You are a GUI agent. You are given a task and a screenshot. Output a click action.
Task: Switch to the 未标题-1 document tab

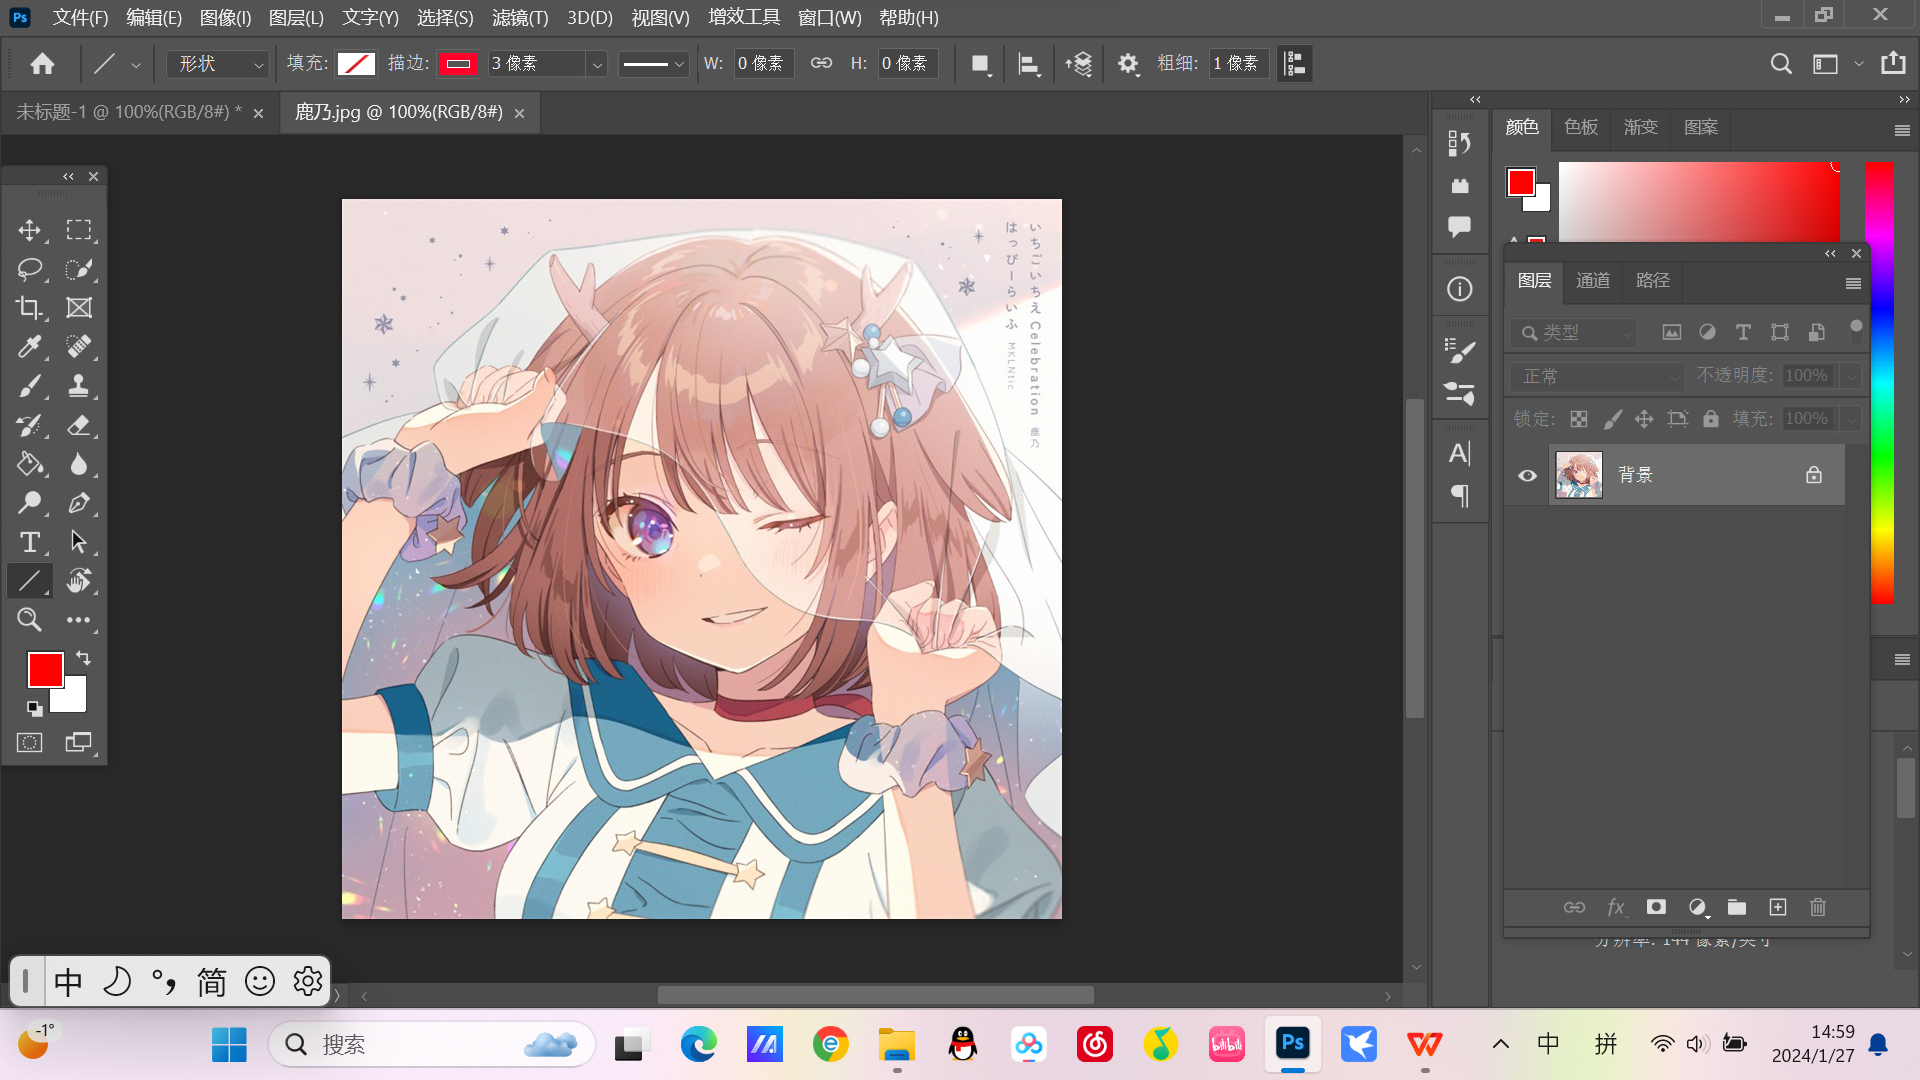pyautogui.click(x=128, y=112)
